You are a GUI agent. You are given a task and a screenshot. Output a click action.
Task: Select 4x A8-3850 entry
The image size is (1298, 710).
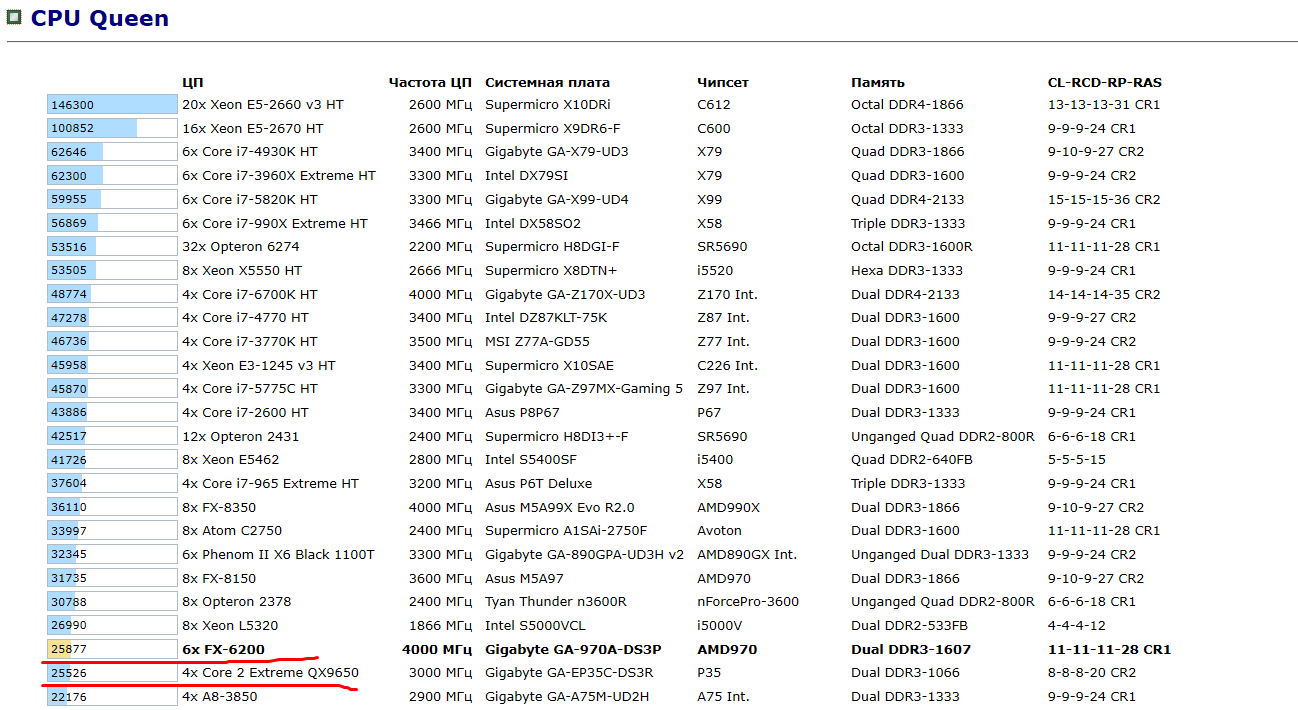219,697
